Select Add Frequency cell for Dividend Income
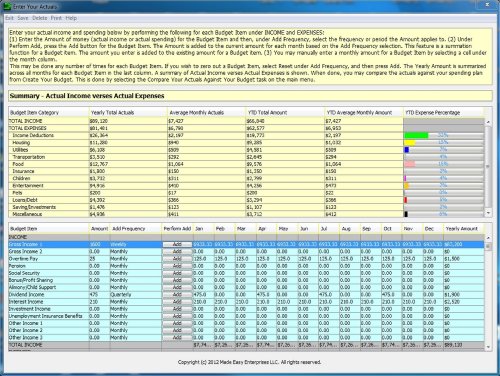The height and width of the screenshot is (376, 500). pos(136,295)
